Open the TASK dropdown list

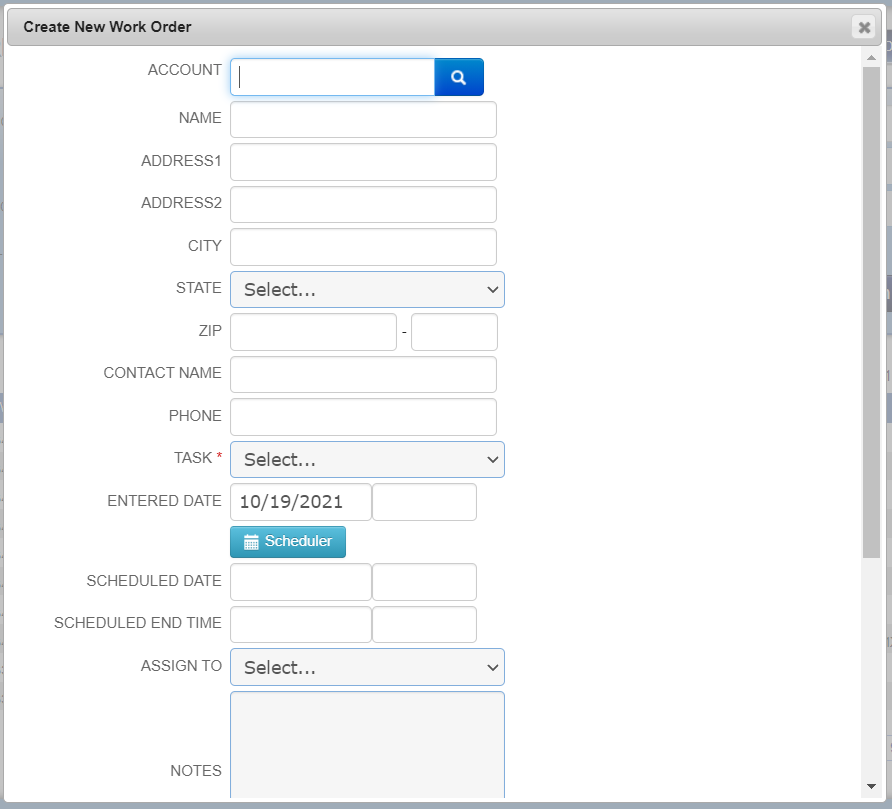(x=367, y=459)
